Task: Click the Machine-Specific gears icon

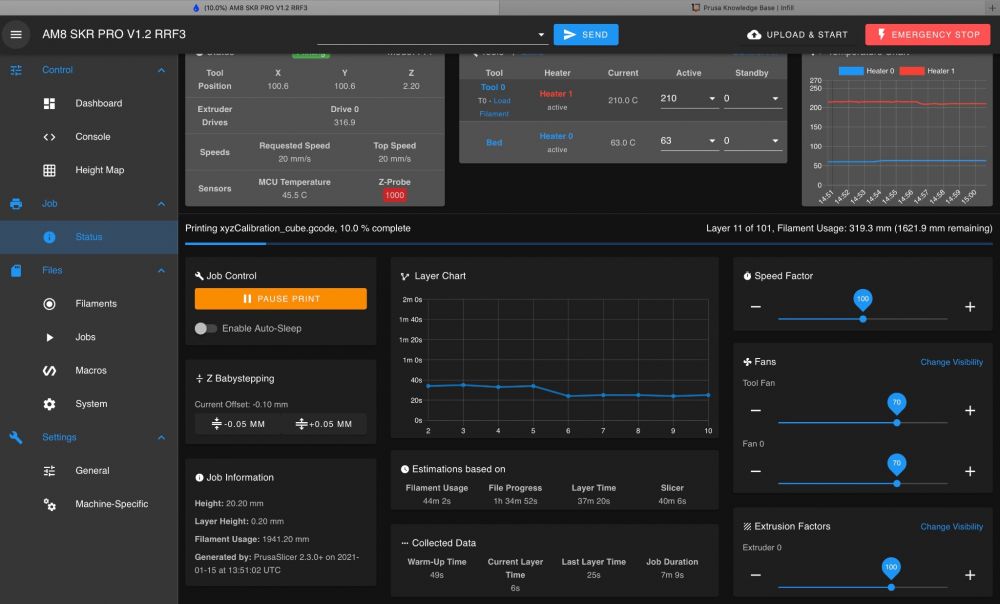Action: (49, 505)
